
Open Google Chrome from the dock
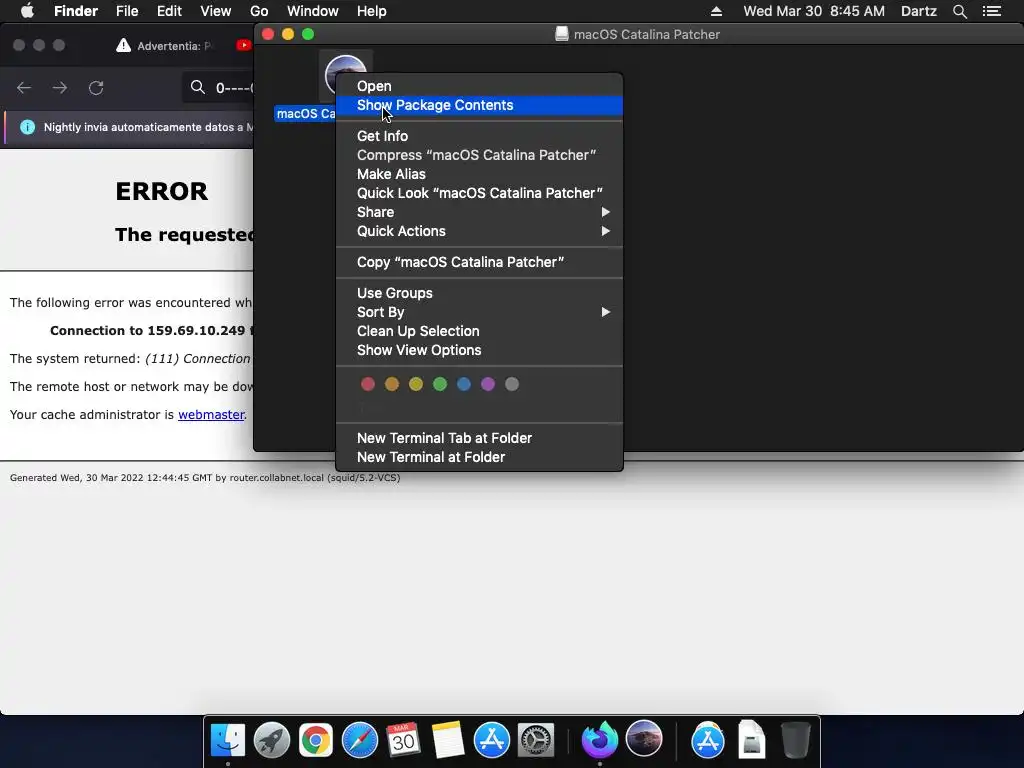[x=315, y=740]
